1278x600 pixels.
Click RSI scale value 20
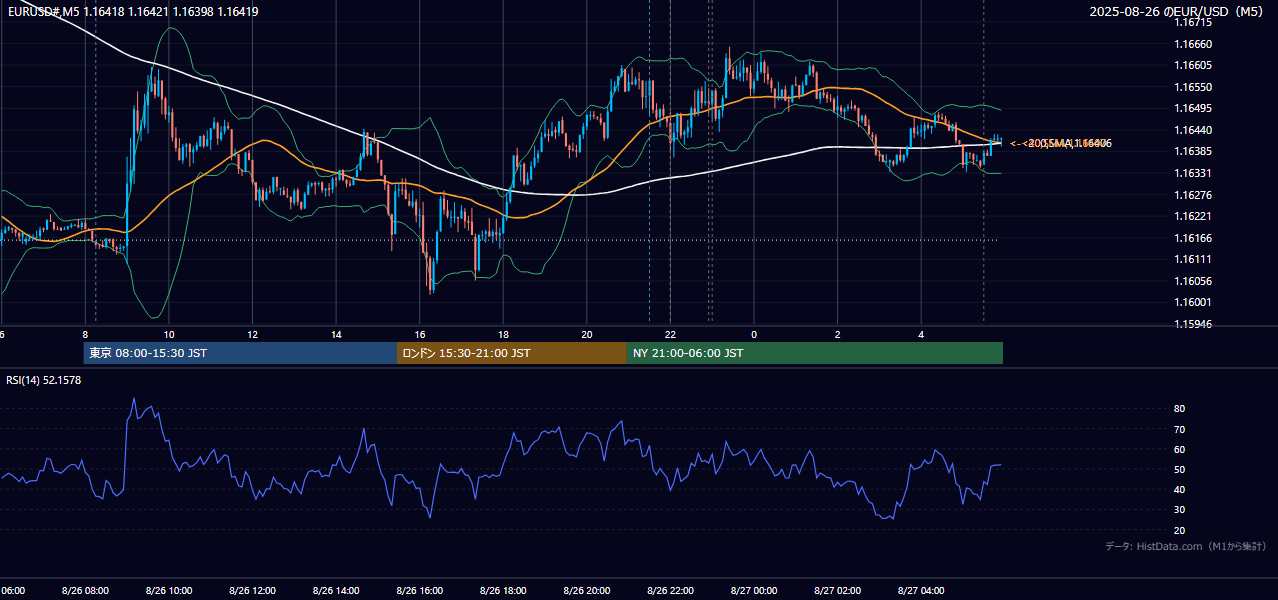point(1179,530)
